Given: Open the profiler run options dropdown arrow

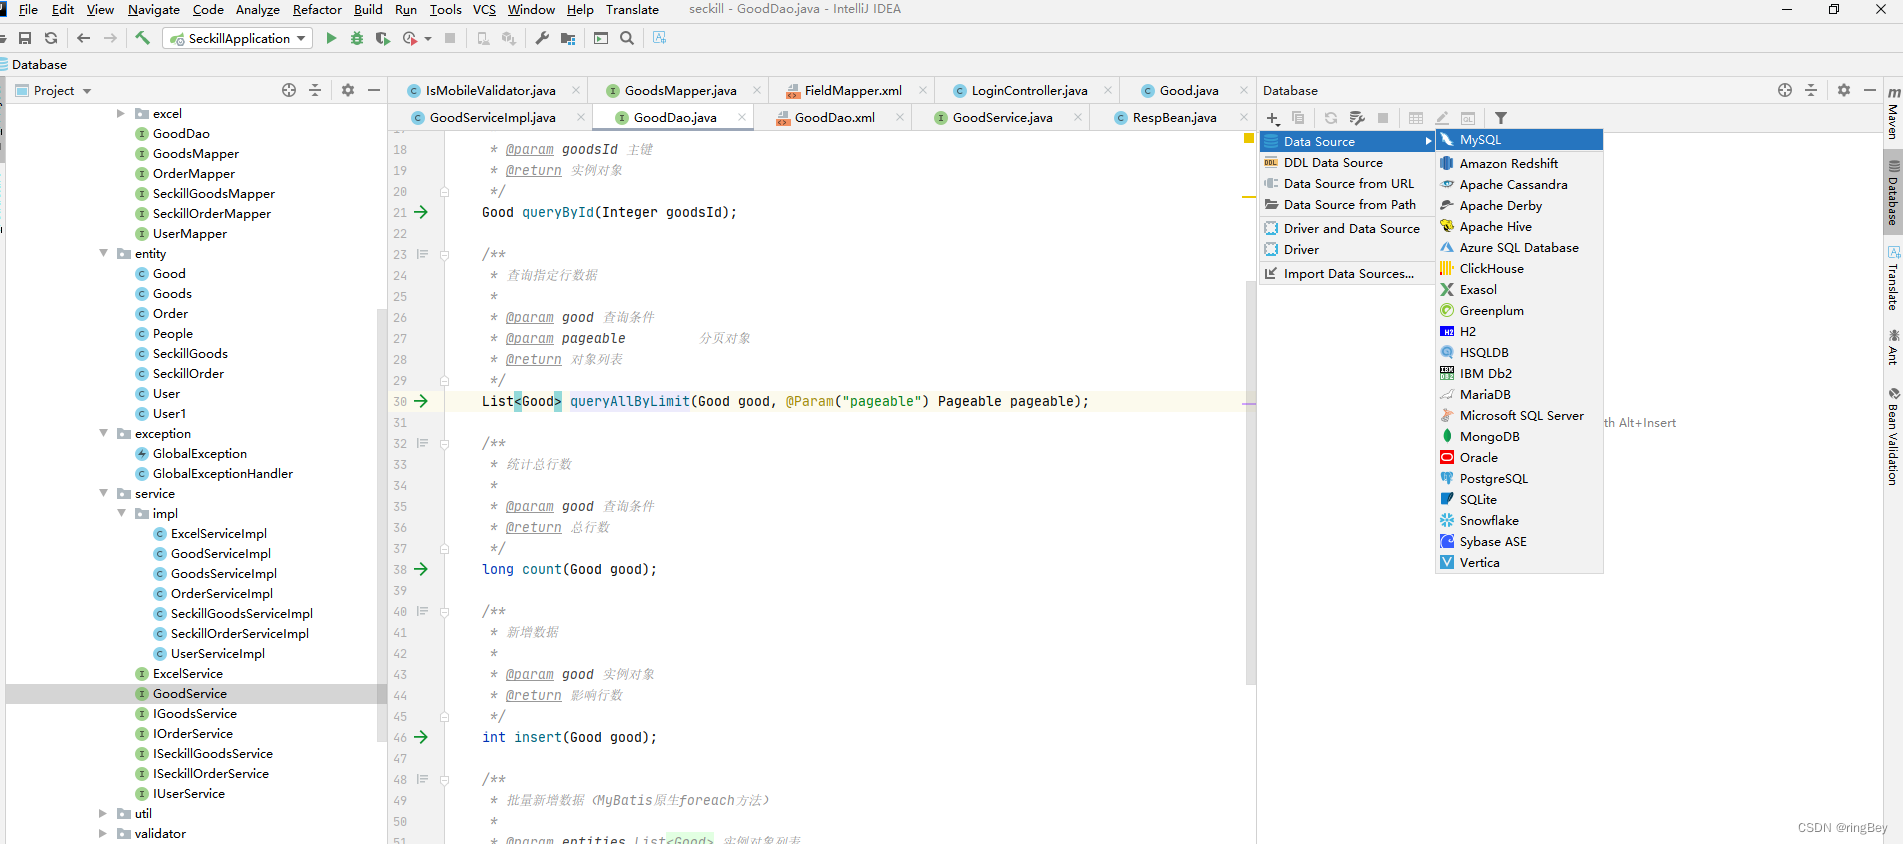Looking at the screenshot, I should point(428,39).
